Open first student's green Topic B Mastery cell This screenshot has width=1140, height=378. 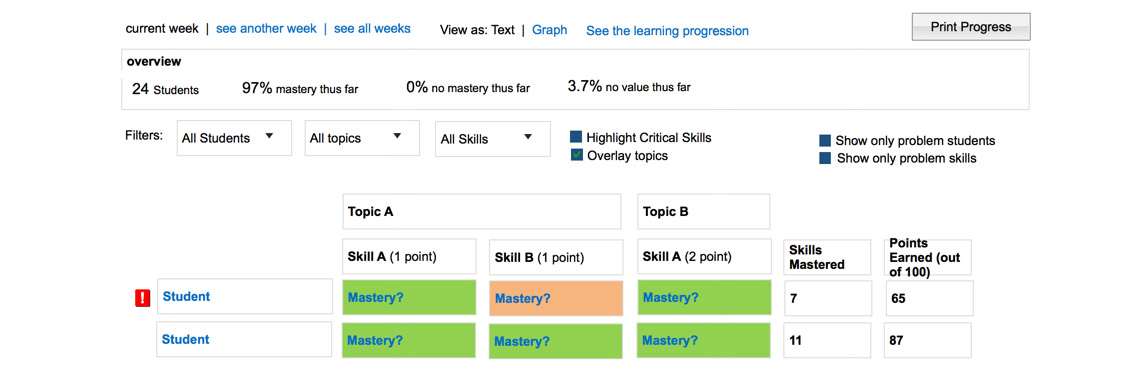(705, 297)
